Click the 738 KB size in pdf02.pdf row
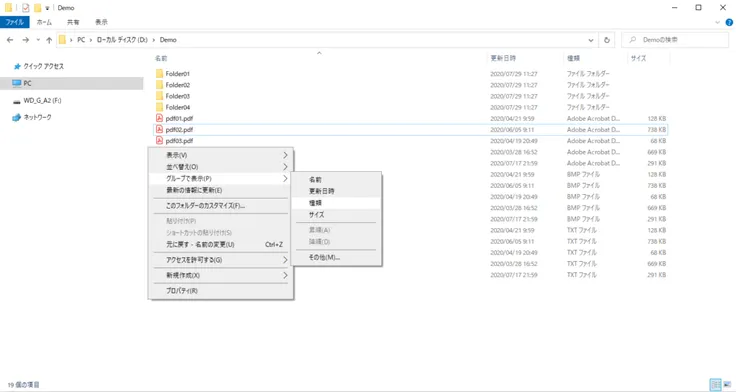Image resolution: width=736 pixels, height=392 pixels. [x=657, y=130]
